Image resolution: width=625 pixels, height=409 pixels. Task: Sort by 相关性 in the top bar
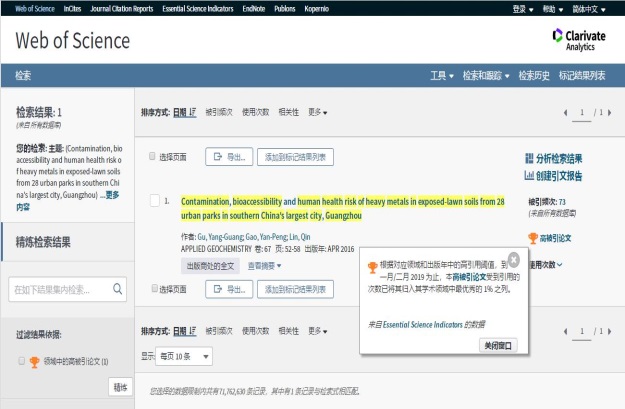[x=289, y=112]
